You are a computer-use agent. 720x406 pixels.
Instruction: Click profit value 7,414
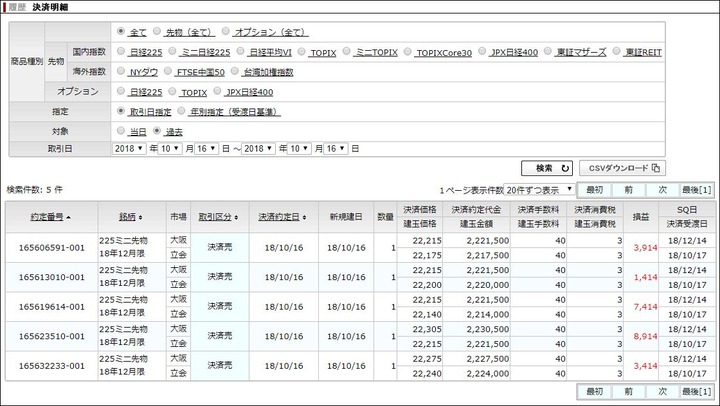pos(646,307)
